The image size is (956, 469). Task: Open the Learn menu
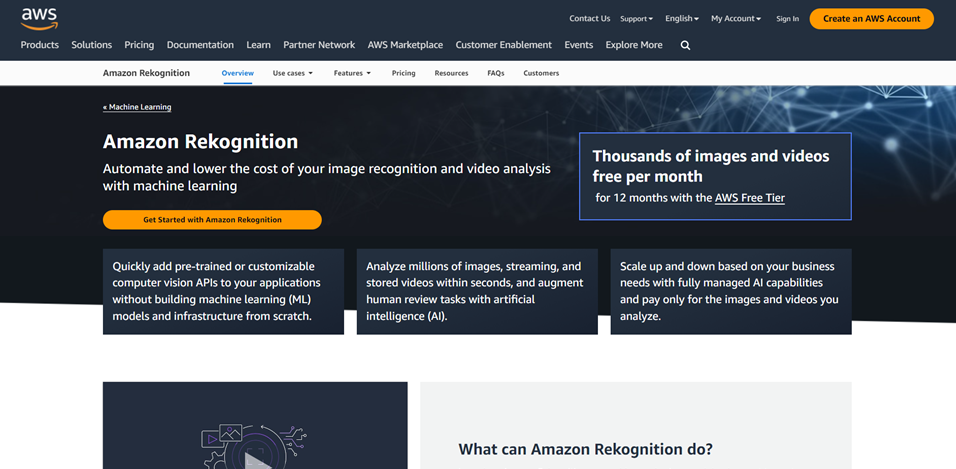[x=259, y=45]
